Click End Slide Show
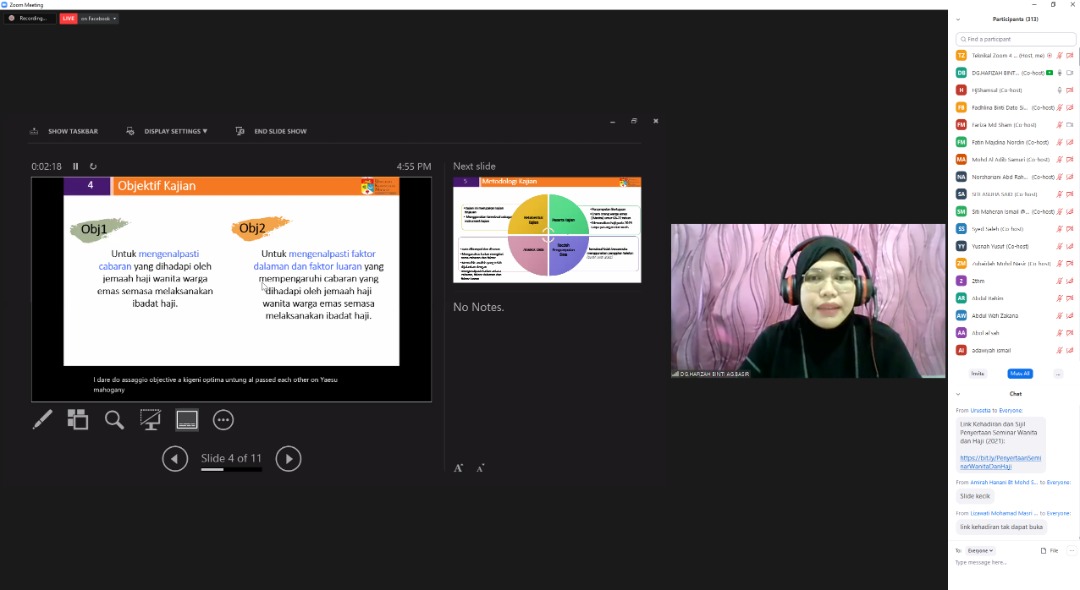1080x590 pixels. pos(272,131)
